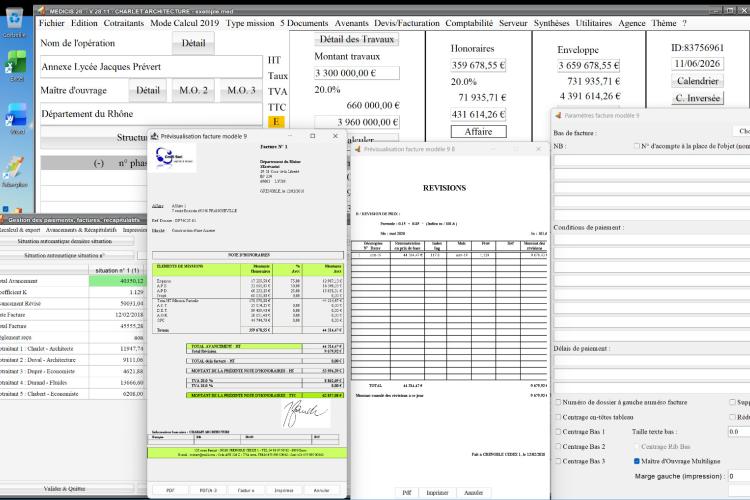Click Détail button beside Maître d'ouvrage

[148, 90]
